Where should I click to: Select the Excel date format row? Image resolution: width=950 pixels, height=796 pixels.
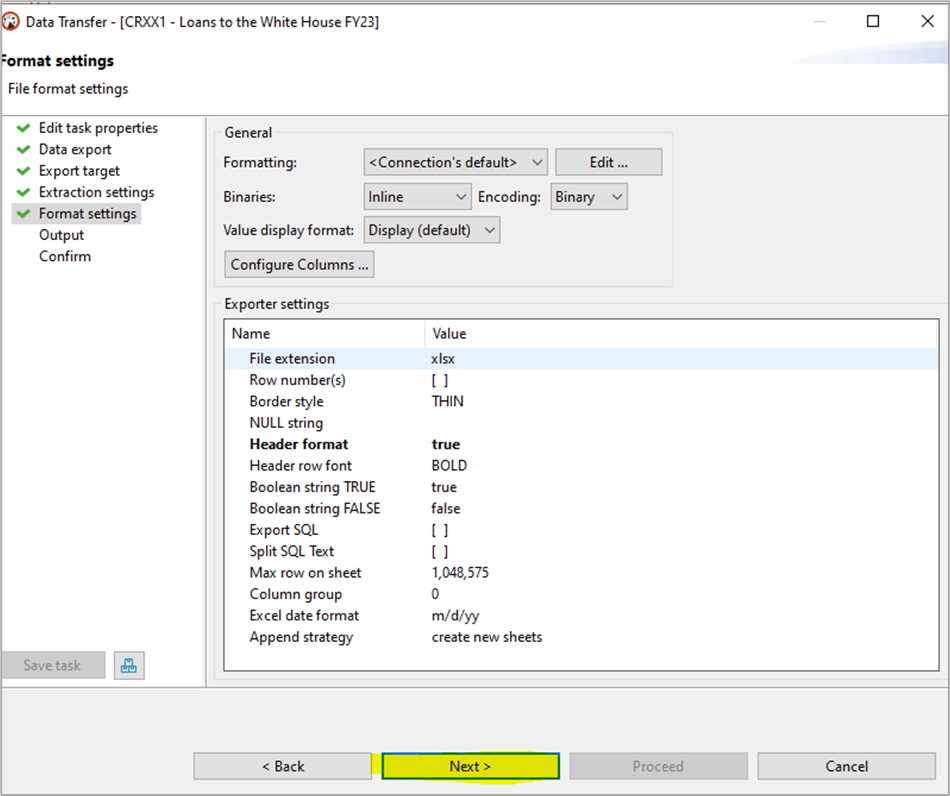(x=582, y=615)
